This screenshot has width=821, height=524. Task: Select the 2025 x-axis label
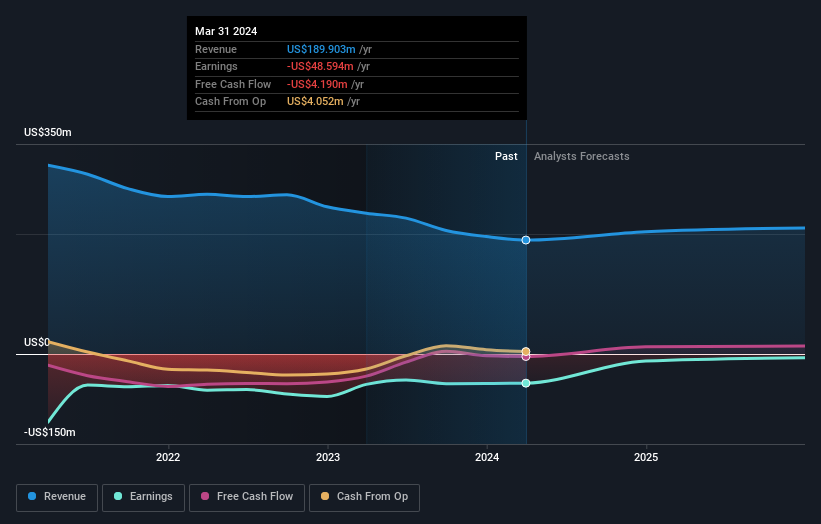pos(646,457)
